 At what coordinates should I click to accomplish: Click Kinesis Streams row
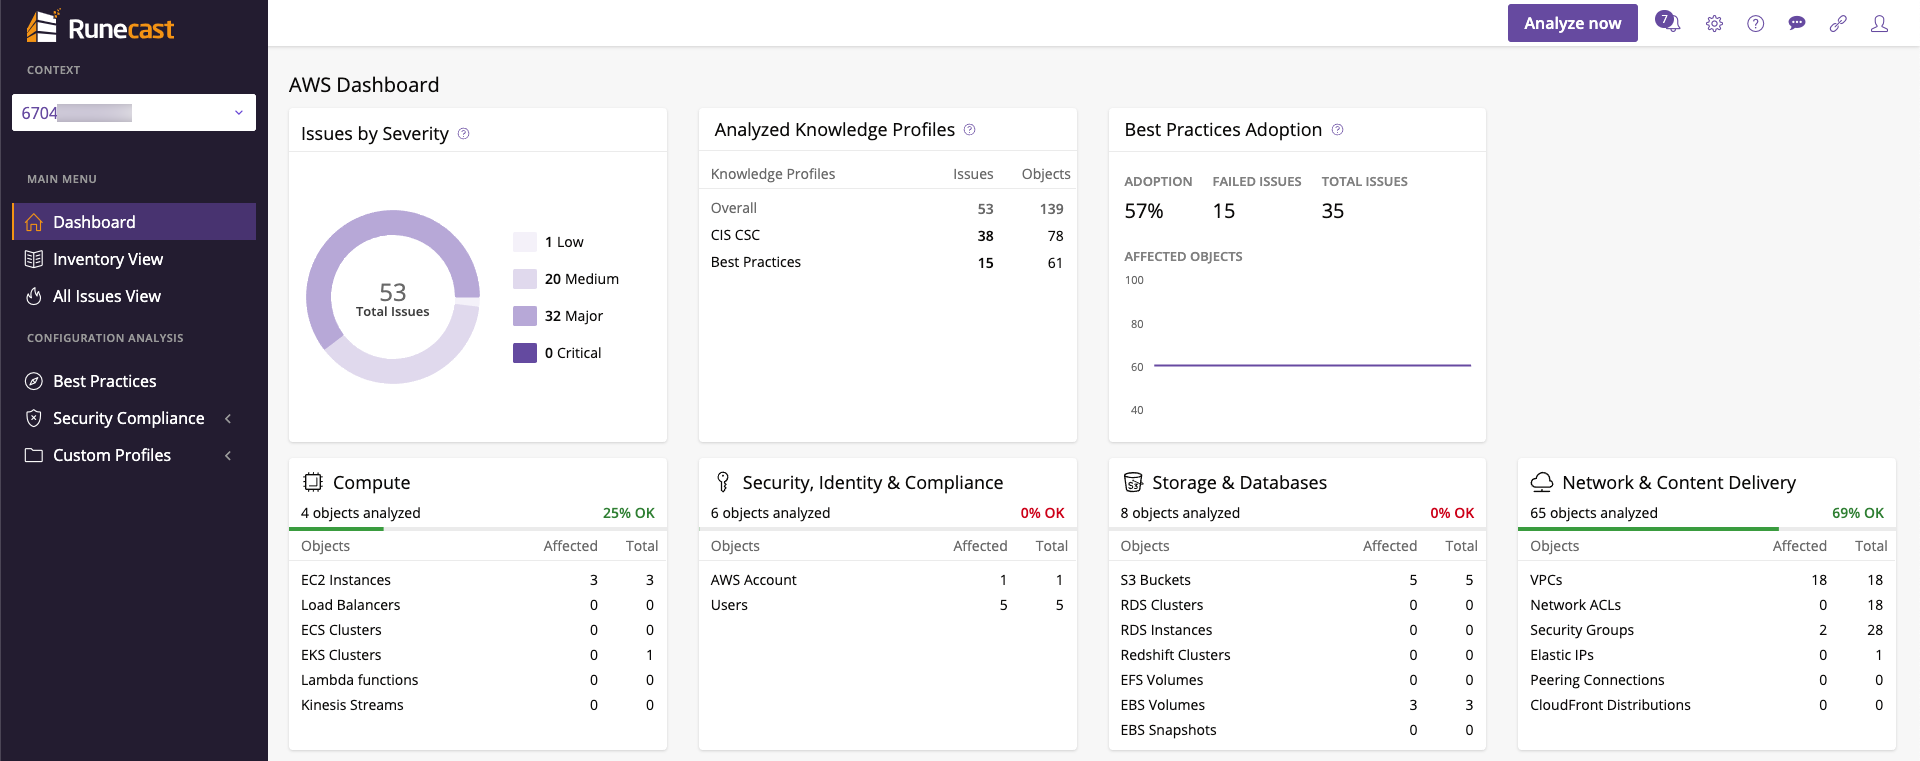(x=478, y=705)
